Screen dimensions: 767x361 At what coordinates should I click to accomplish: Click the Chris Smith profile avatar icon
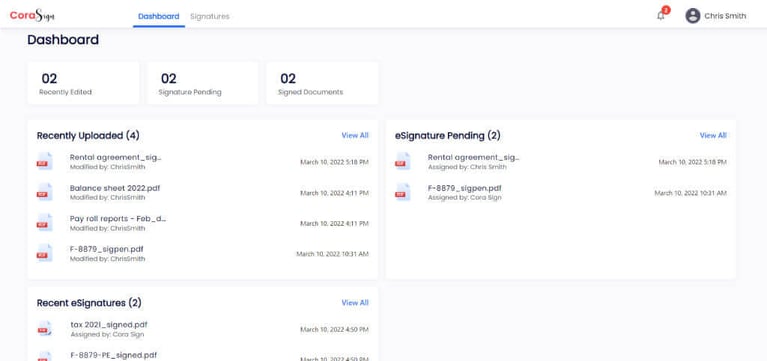pyautogui.click(x=693, y=16)
